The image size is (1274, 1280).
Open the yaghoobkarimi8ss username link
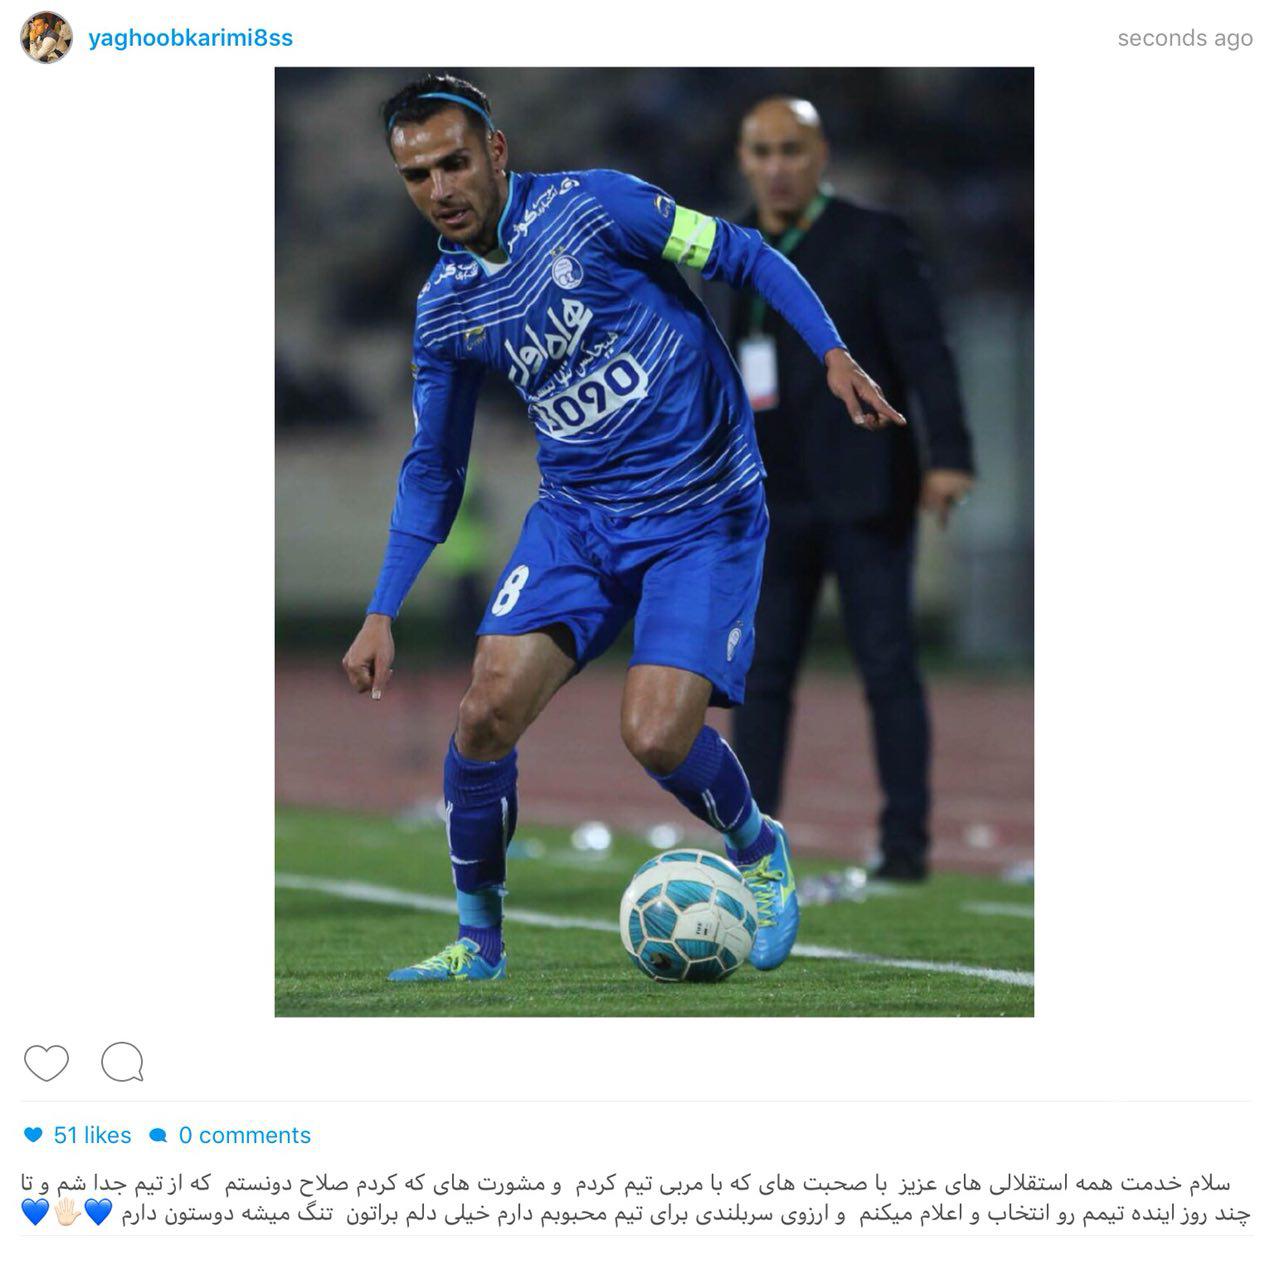(x=190, y=38)
